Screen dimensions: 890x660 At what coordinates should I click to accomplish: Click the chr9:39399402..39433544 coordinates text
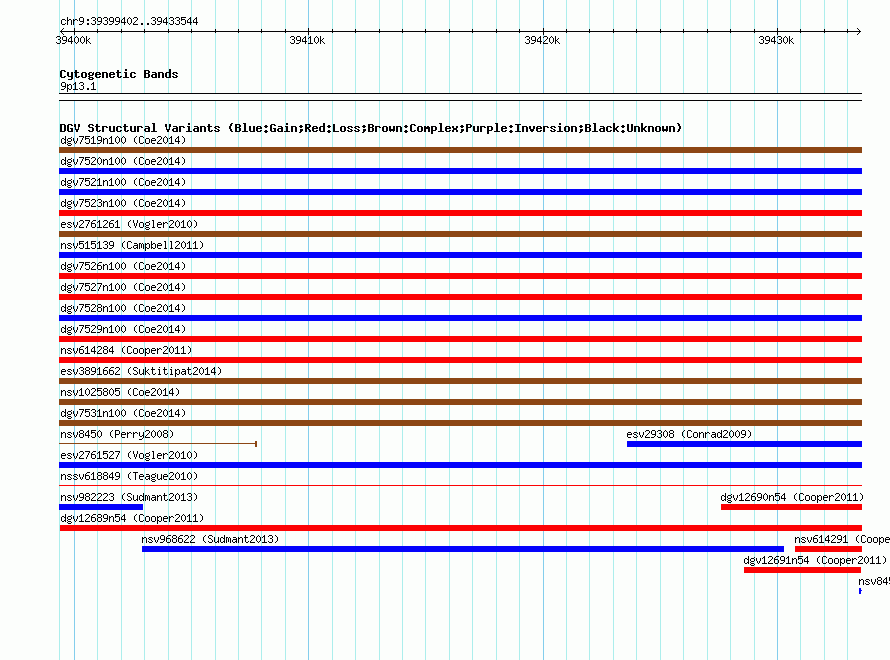[129, 21]
